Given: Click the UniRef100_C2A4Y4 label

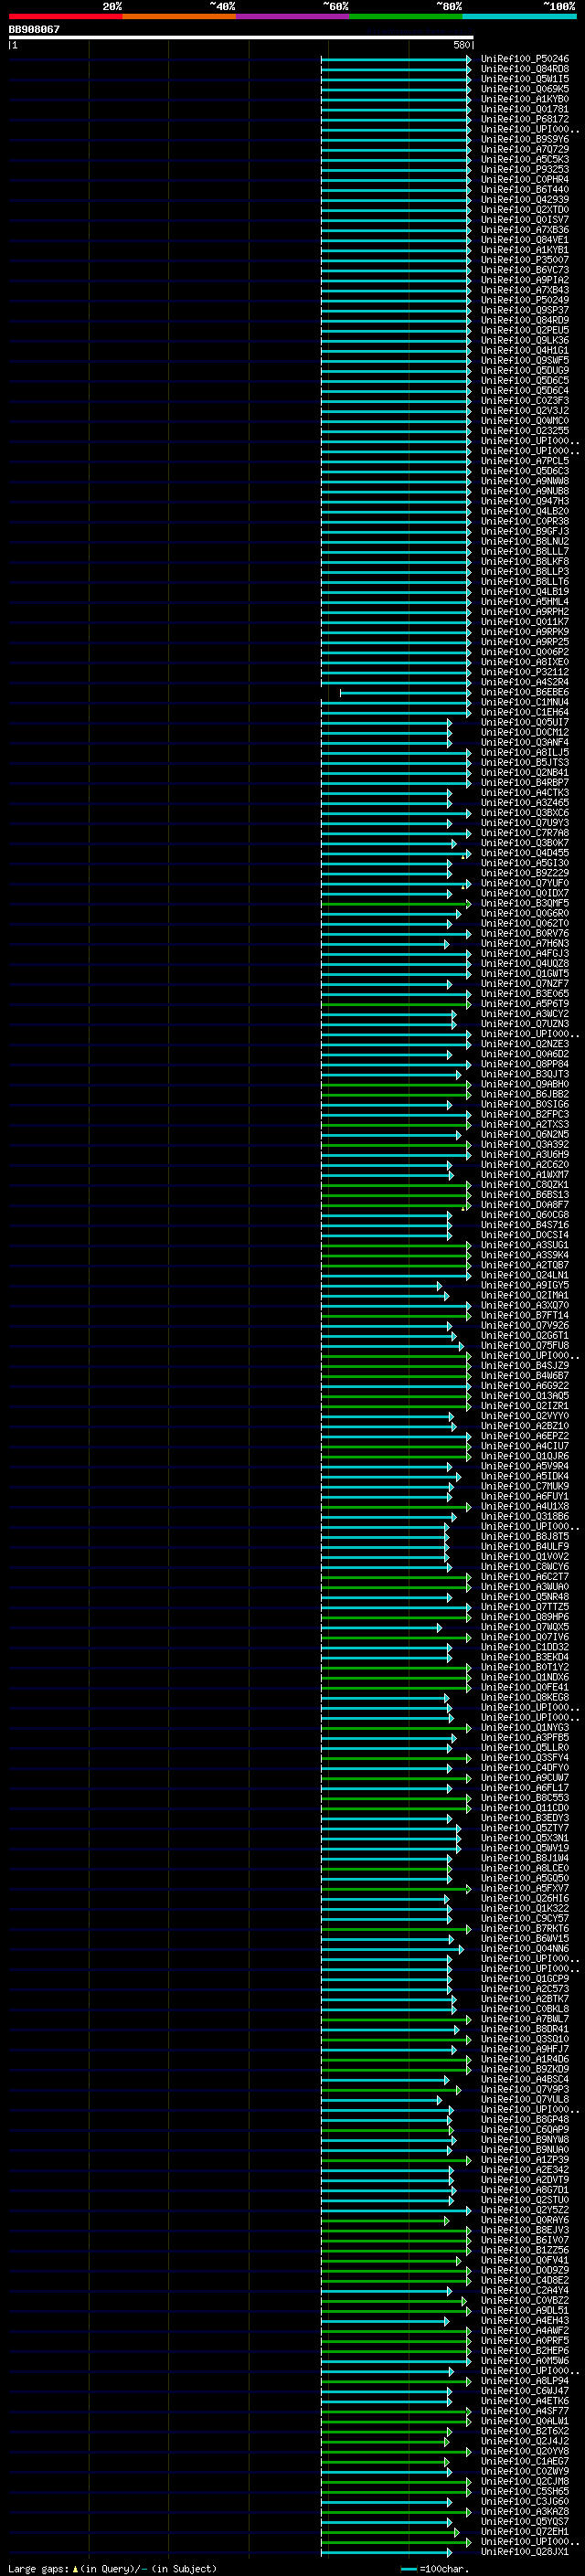Looking at the screenshot, I should tap(525, 2290).
